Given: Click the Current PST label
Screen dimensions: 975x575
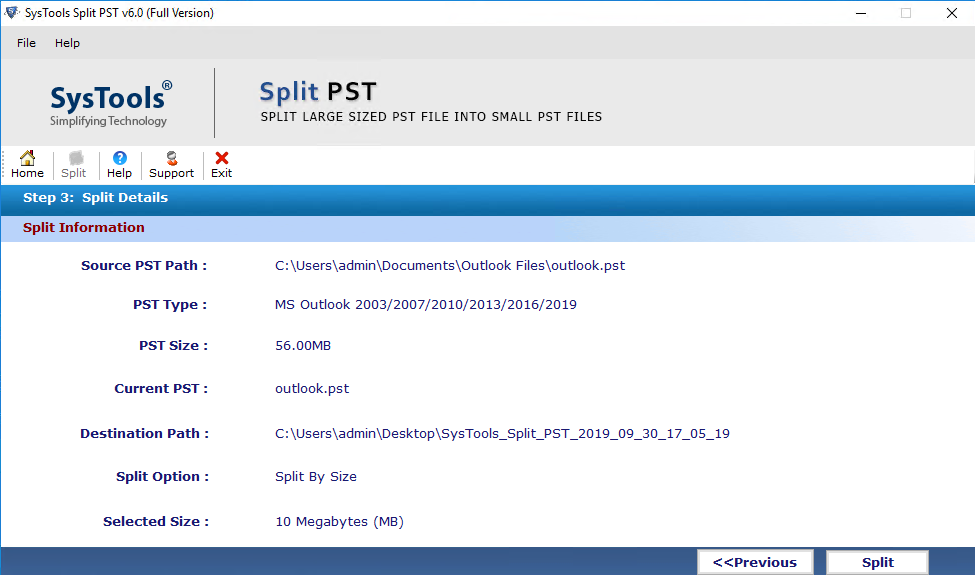Looking at the screenshot, I should tap(161, 389).
